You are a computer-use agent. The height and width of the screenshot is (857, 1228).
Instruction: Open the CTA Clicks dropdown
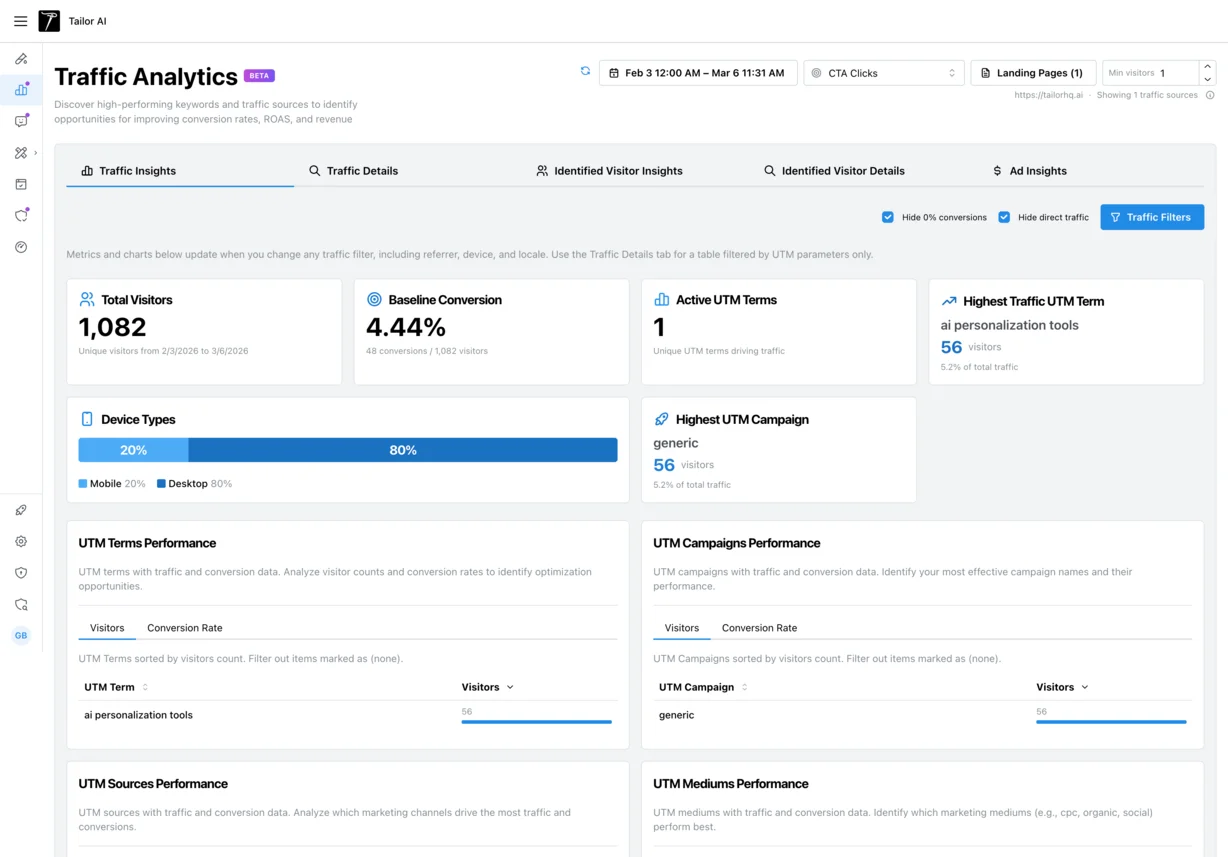883,72
